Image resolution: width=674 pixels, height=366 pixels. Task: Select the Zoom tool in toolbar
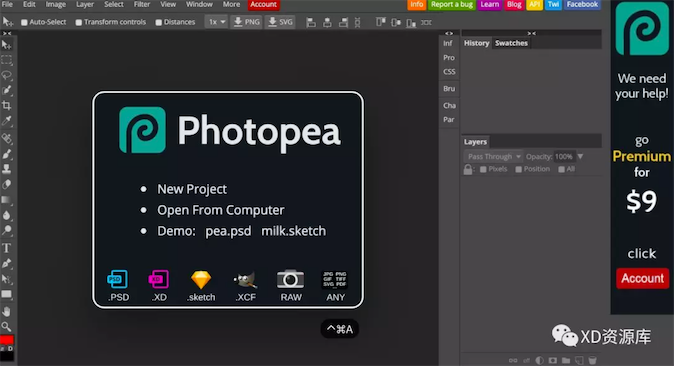point(6,326)
